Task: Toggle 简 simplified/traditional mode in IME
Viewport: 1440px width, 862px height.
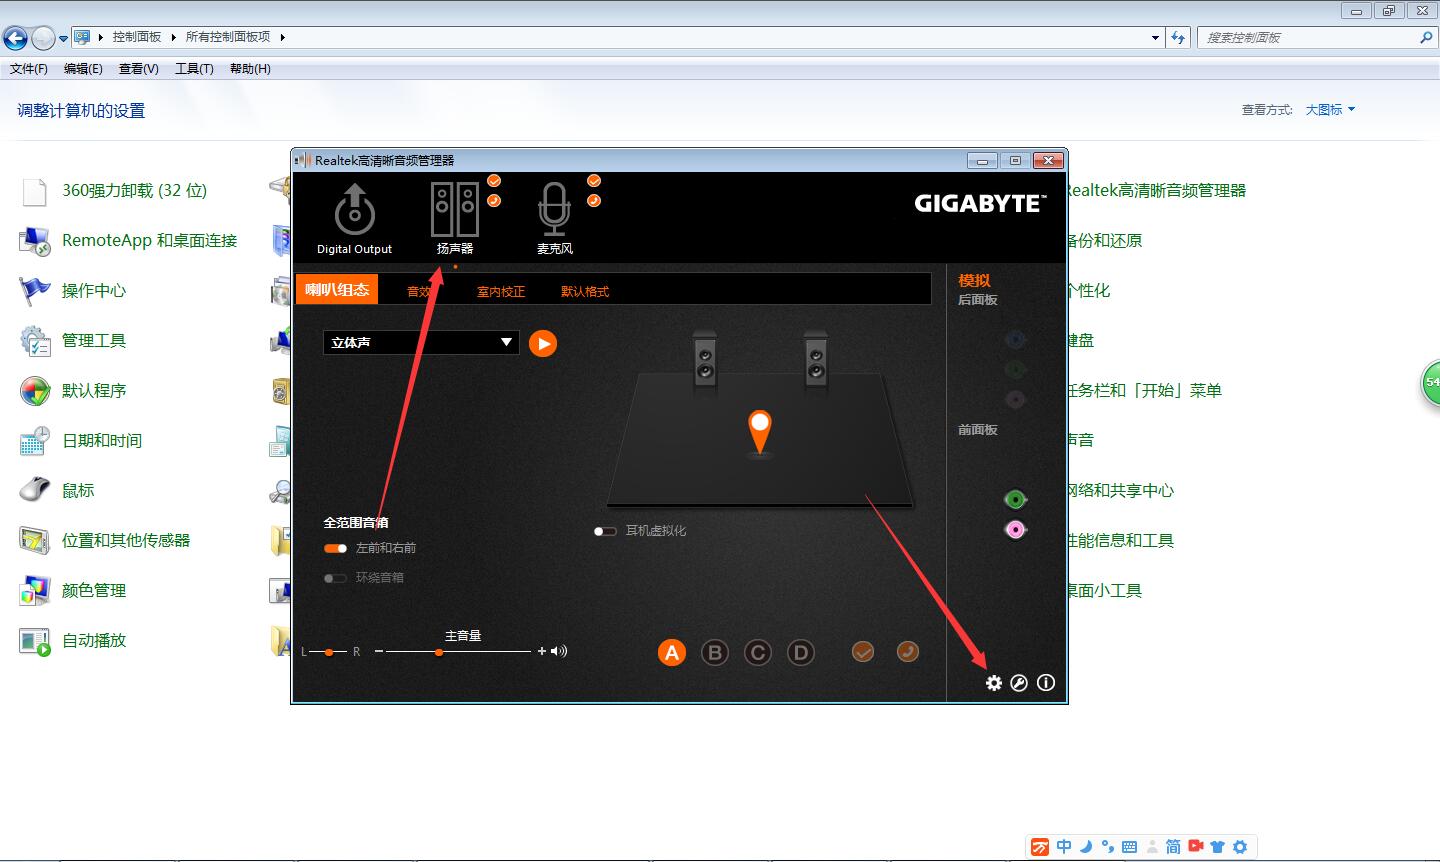Action: point(1173,847)
